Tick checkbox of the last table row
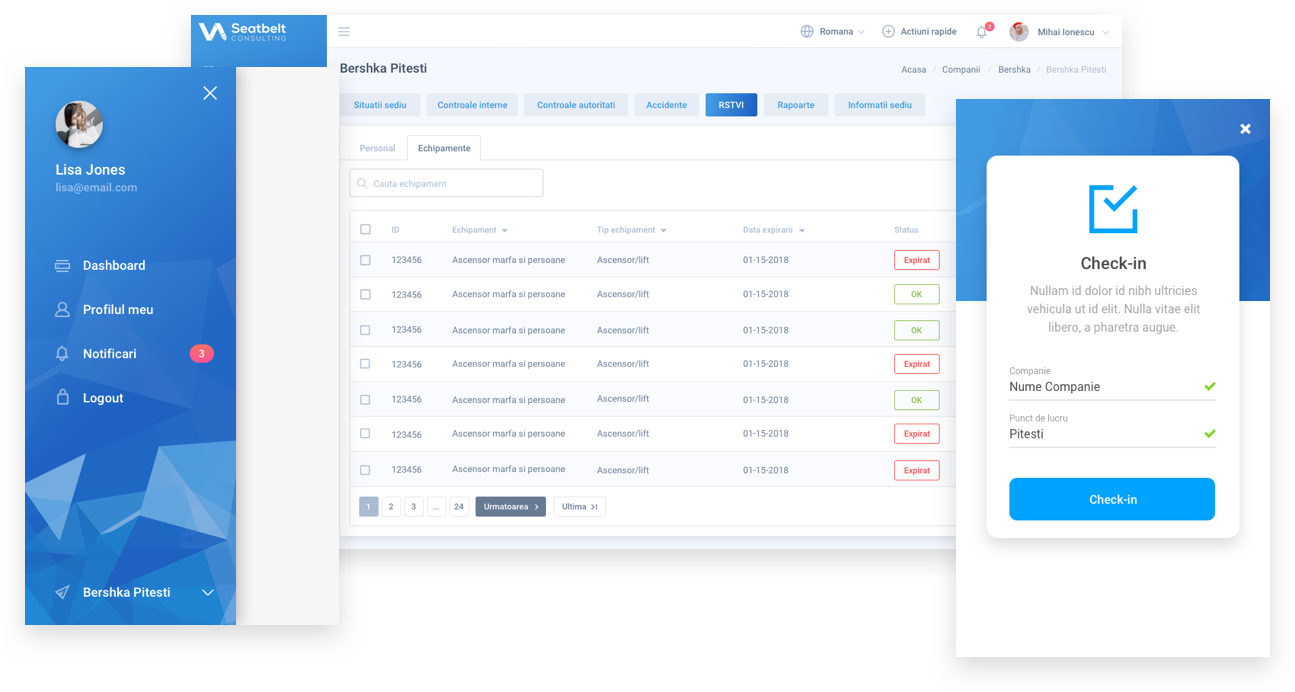Viewport: 1295px width, 692px height. (x=365, y=470)
